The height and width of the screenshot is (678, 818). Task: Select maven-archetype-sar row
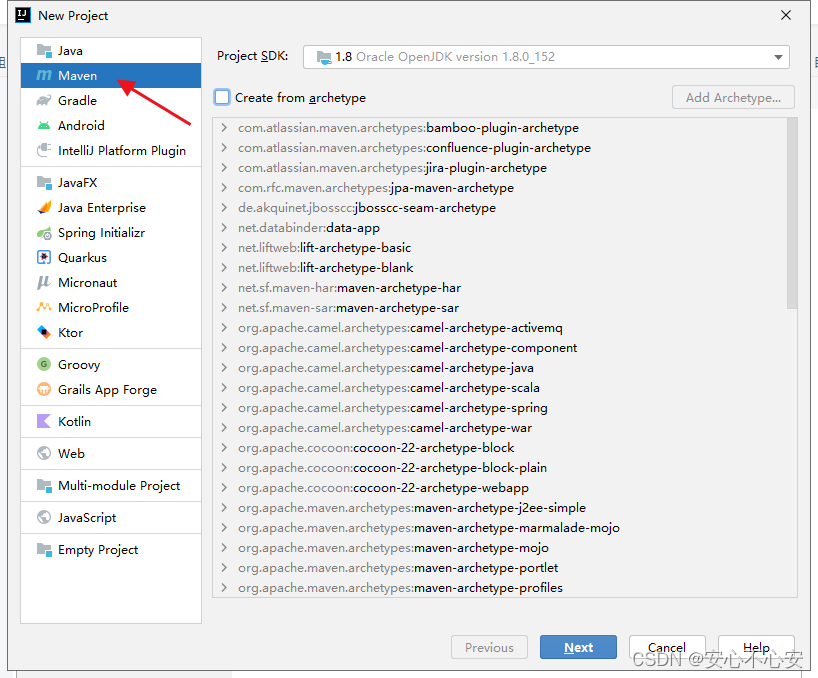[500, 308]
